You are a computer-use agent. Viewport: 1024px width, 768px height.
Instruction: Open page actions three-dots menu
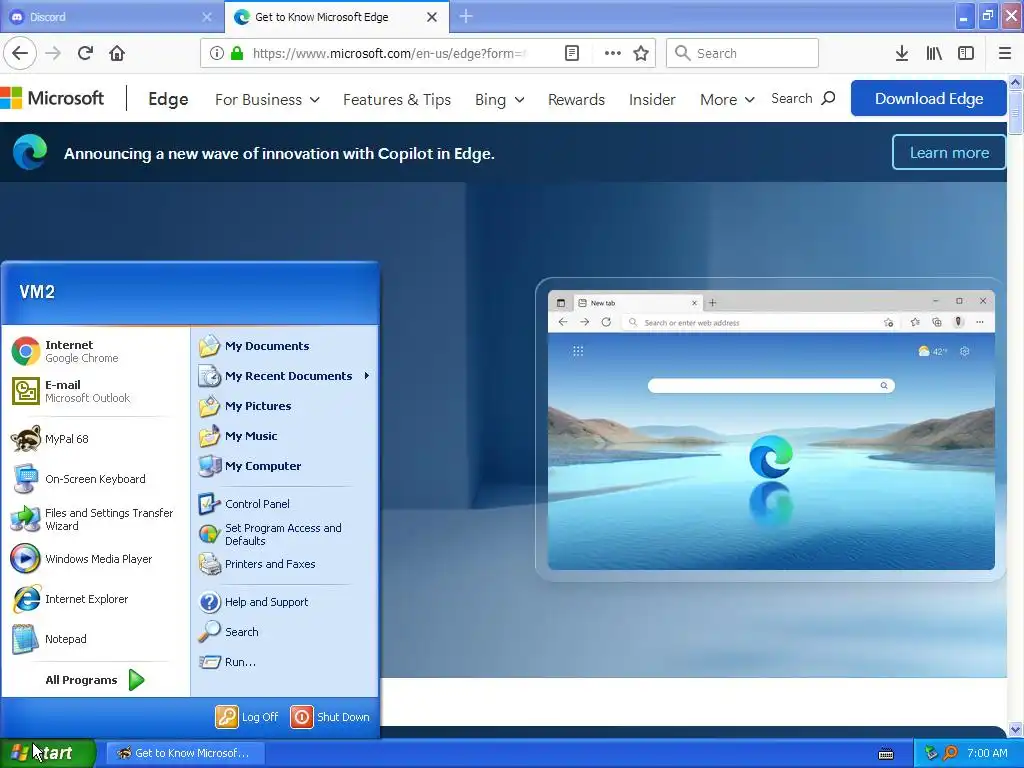(x=613, y=53)
